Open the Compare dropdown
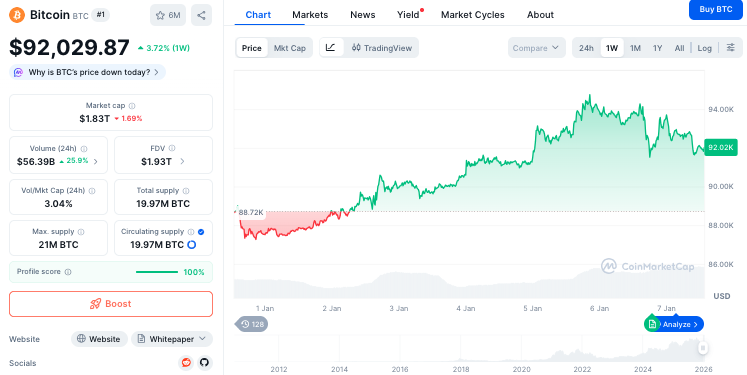 point(536,48)
